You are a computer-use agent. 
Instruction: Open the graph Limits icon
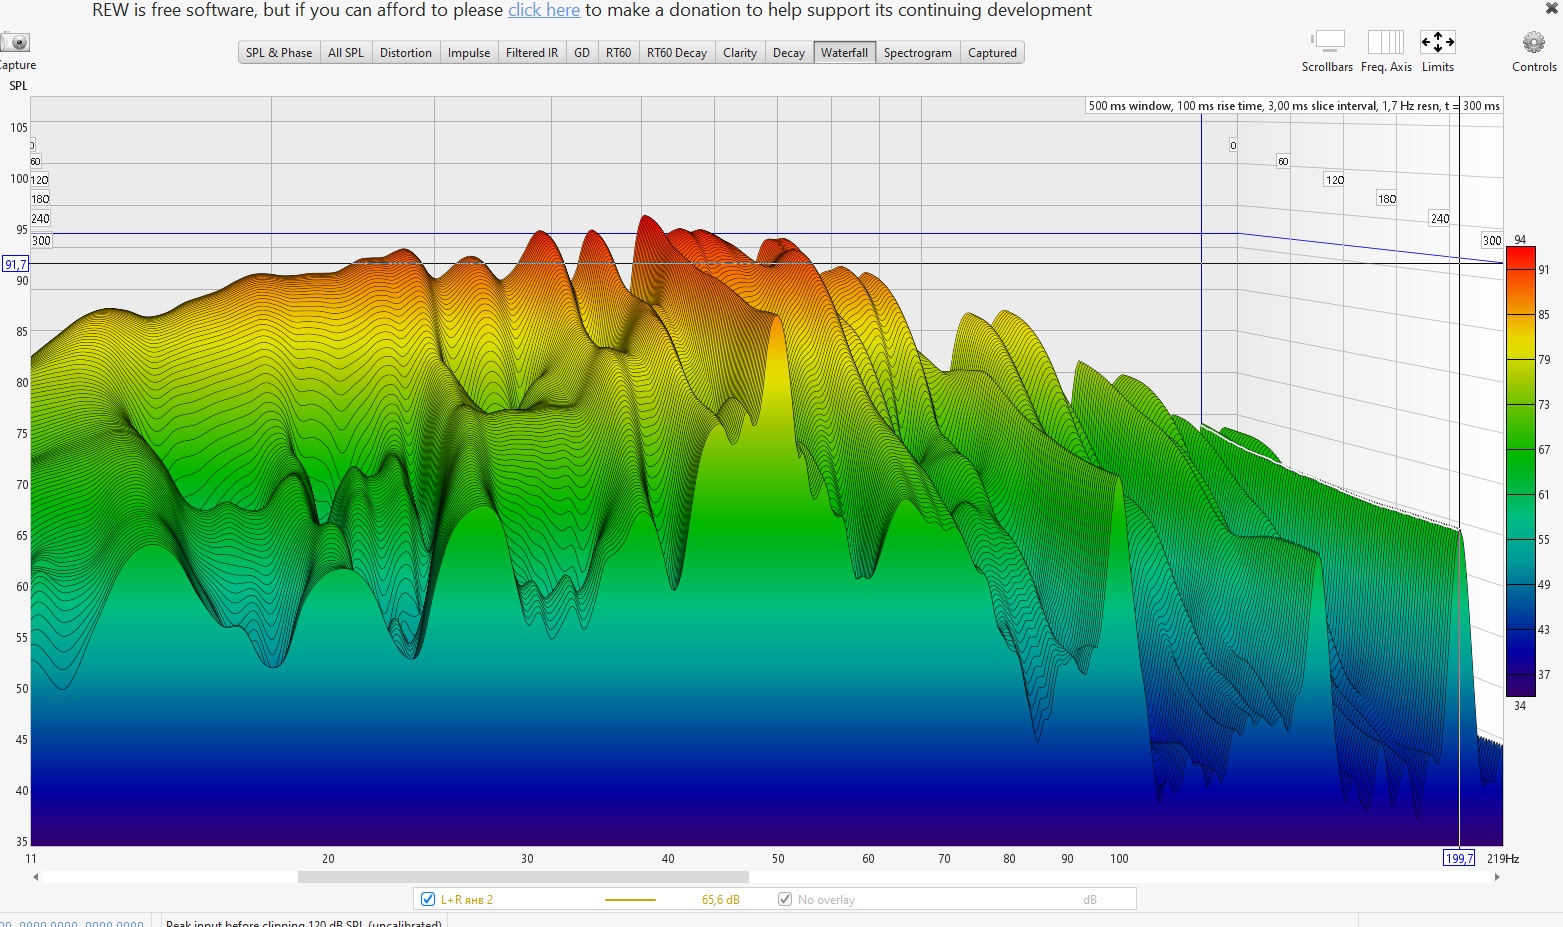coord(1437,42)
